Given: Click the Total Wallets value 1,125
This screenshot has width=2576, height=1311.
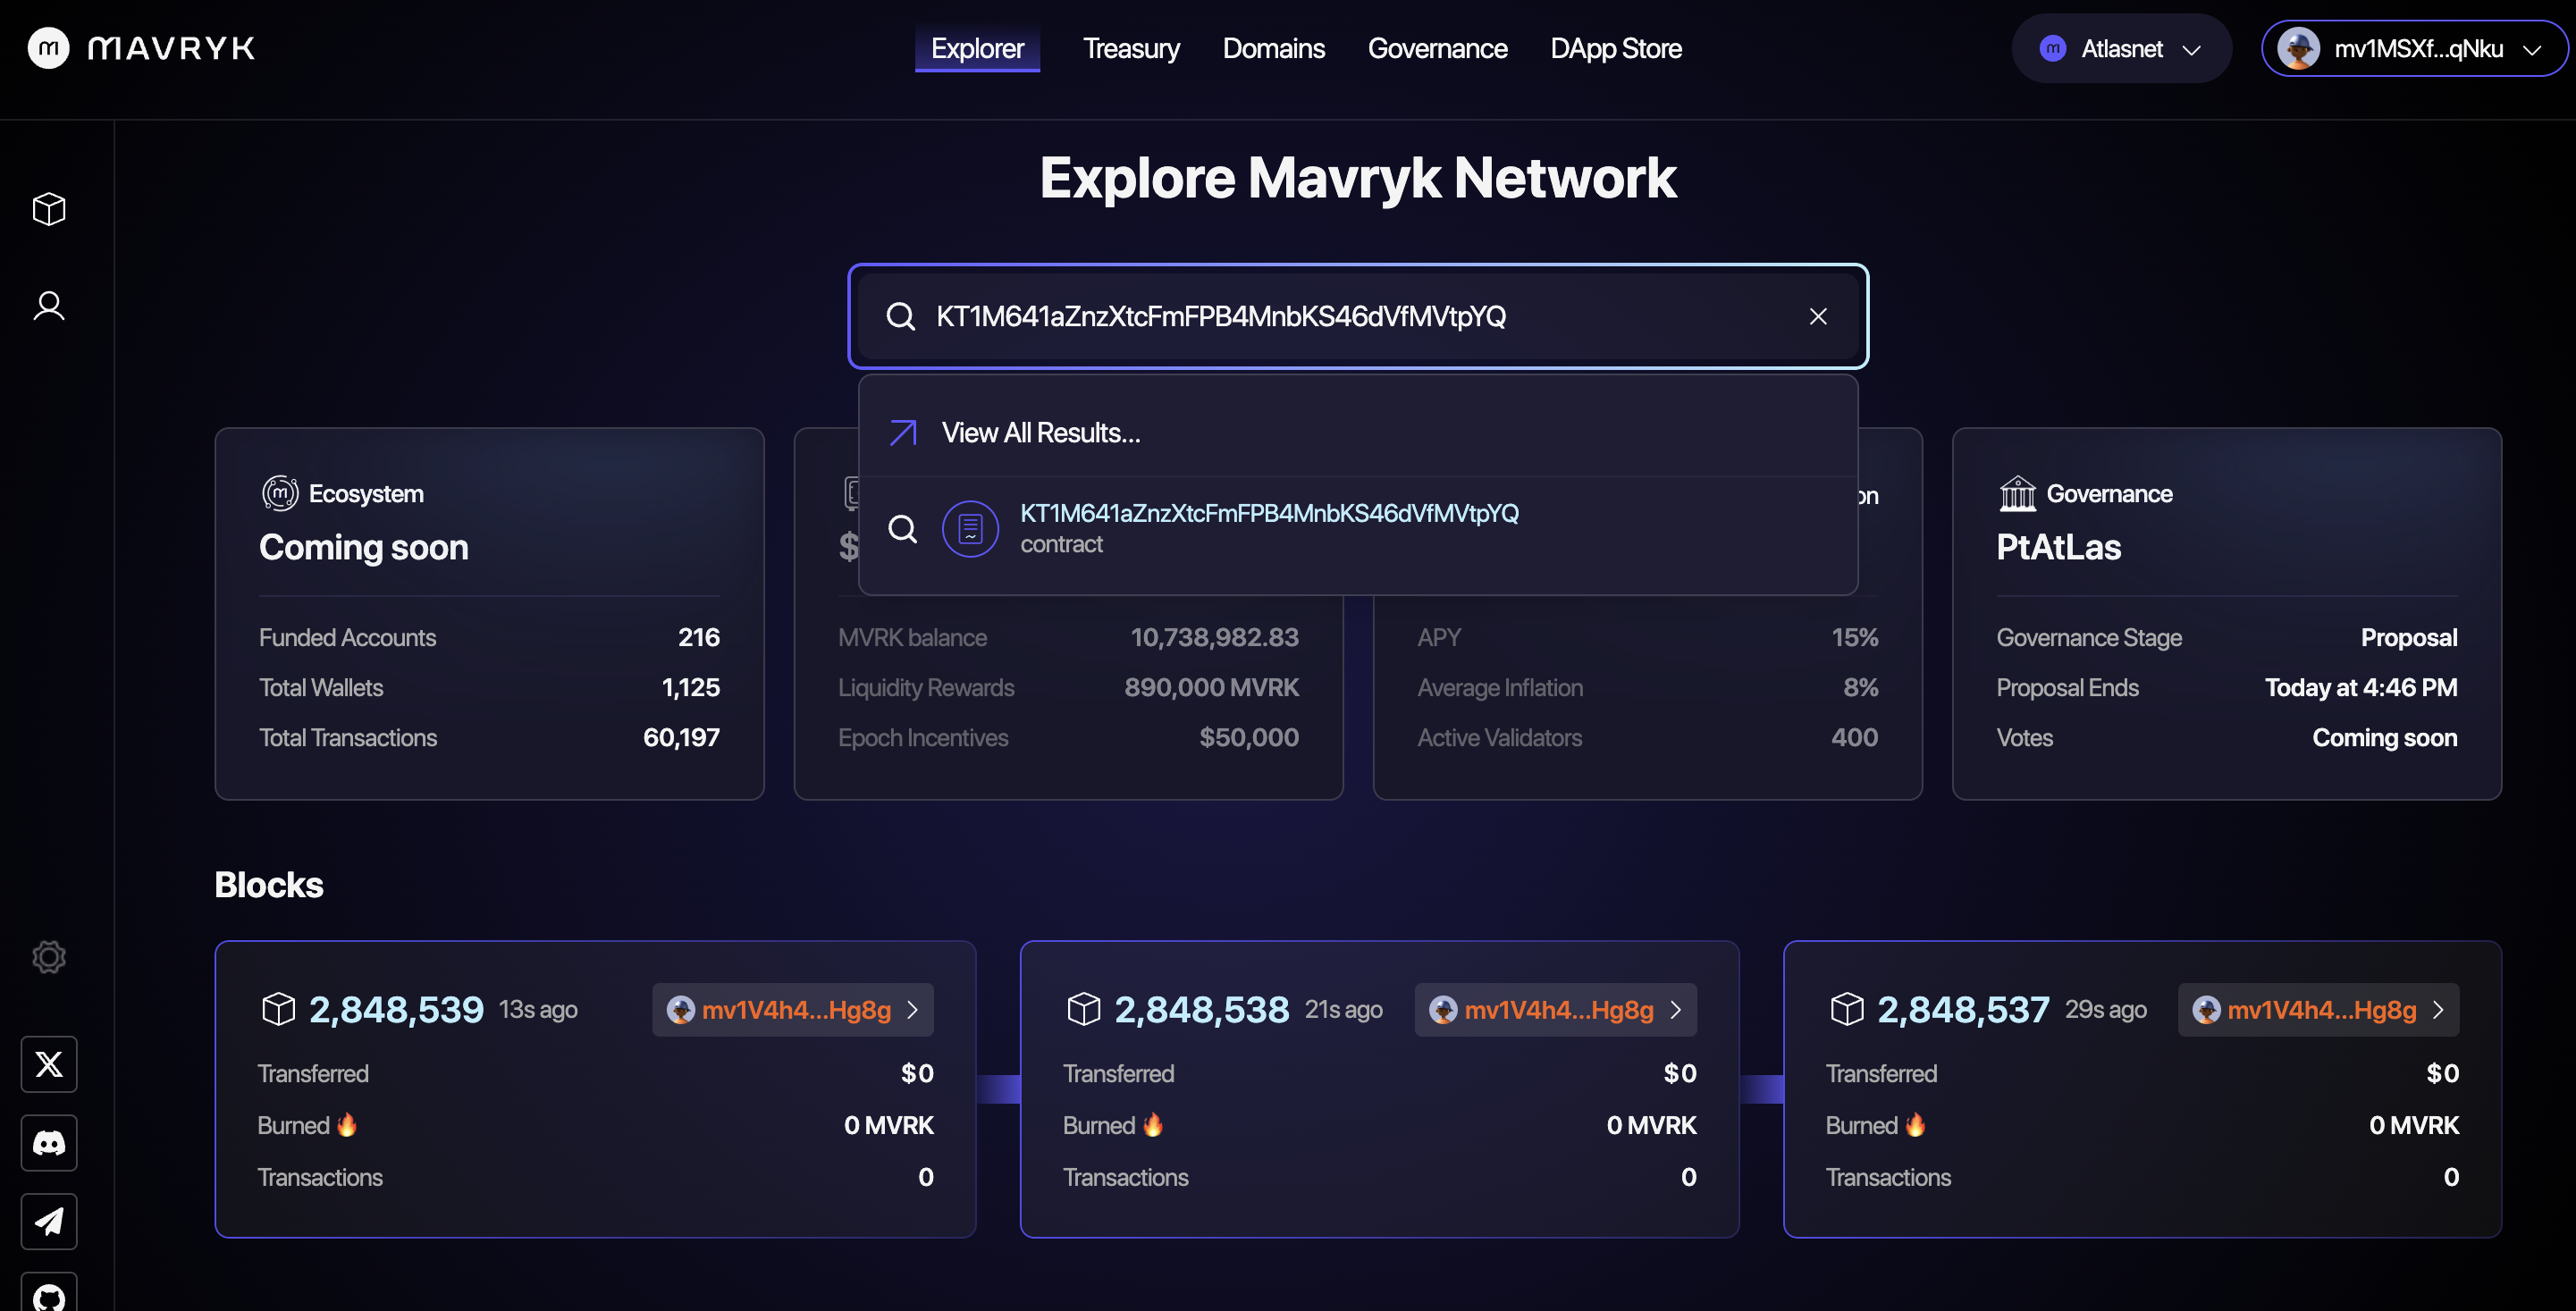Looking at the screenshot, I should [691, 687].
